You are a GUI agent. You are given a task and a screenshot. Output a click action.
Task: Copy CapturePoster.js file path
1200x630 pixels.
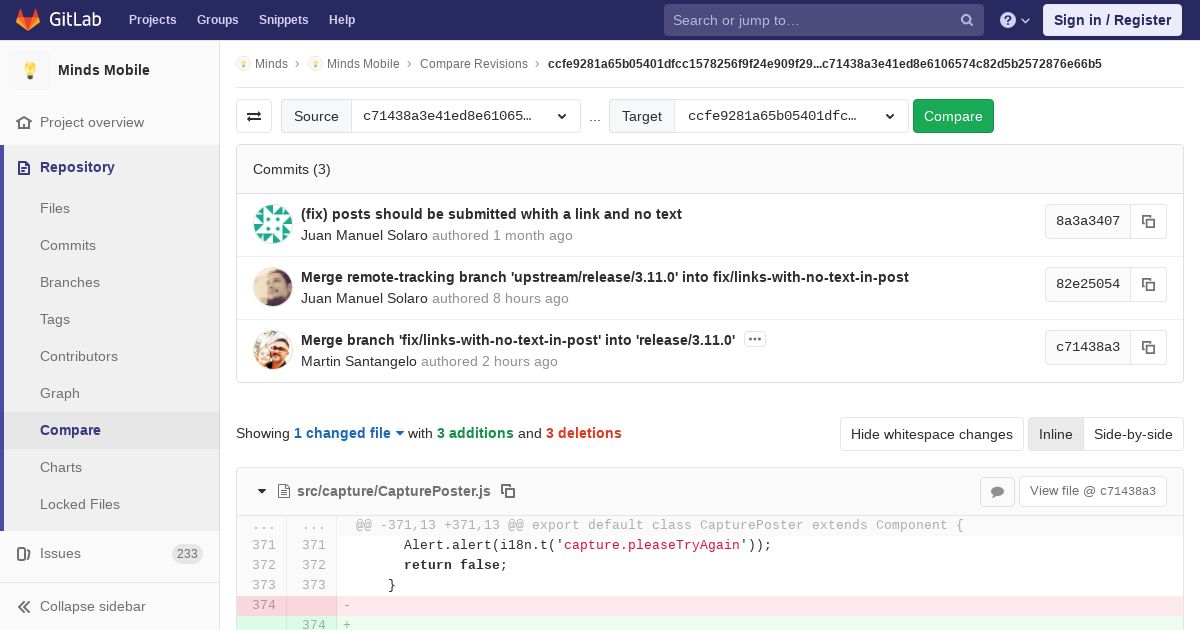508,491
